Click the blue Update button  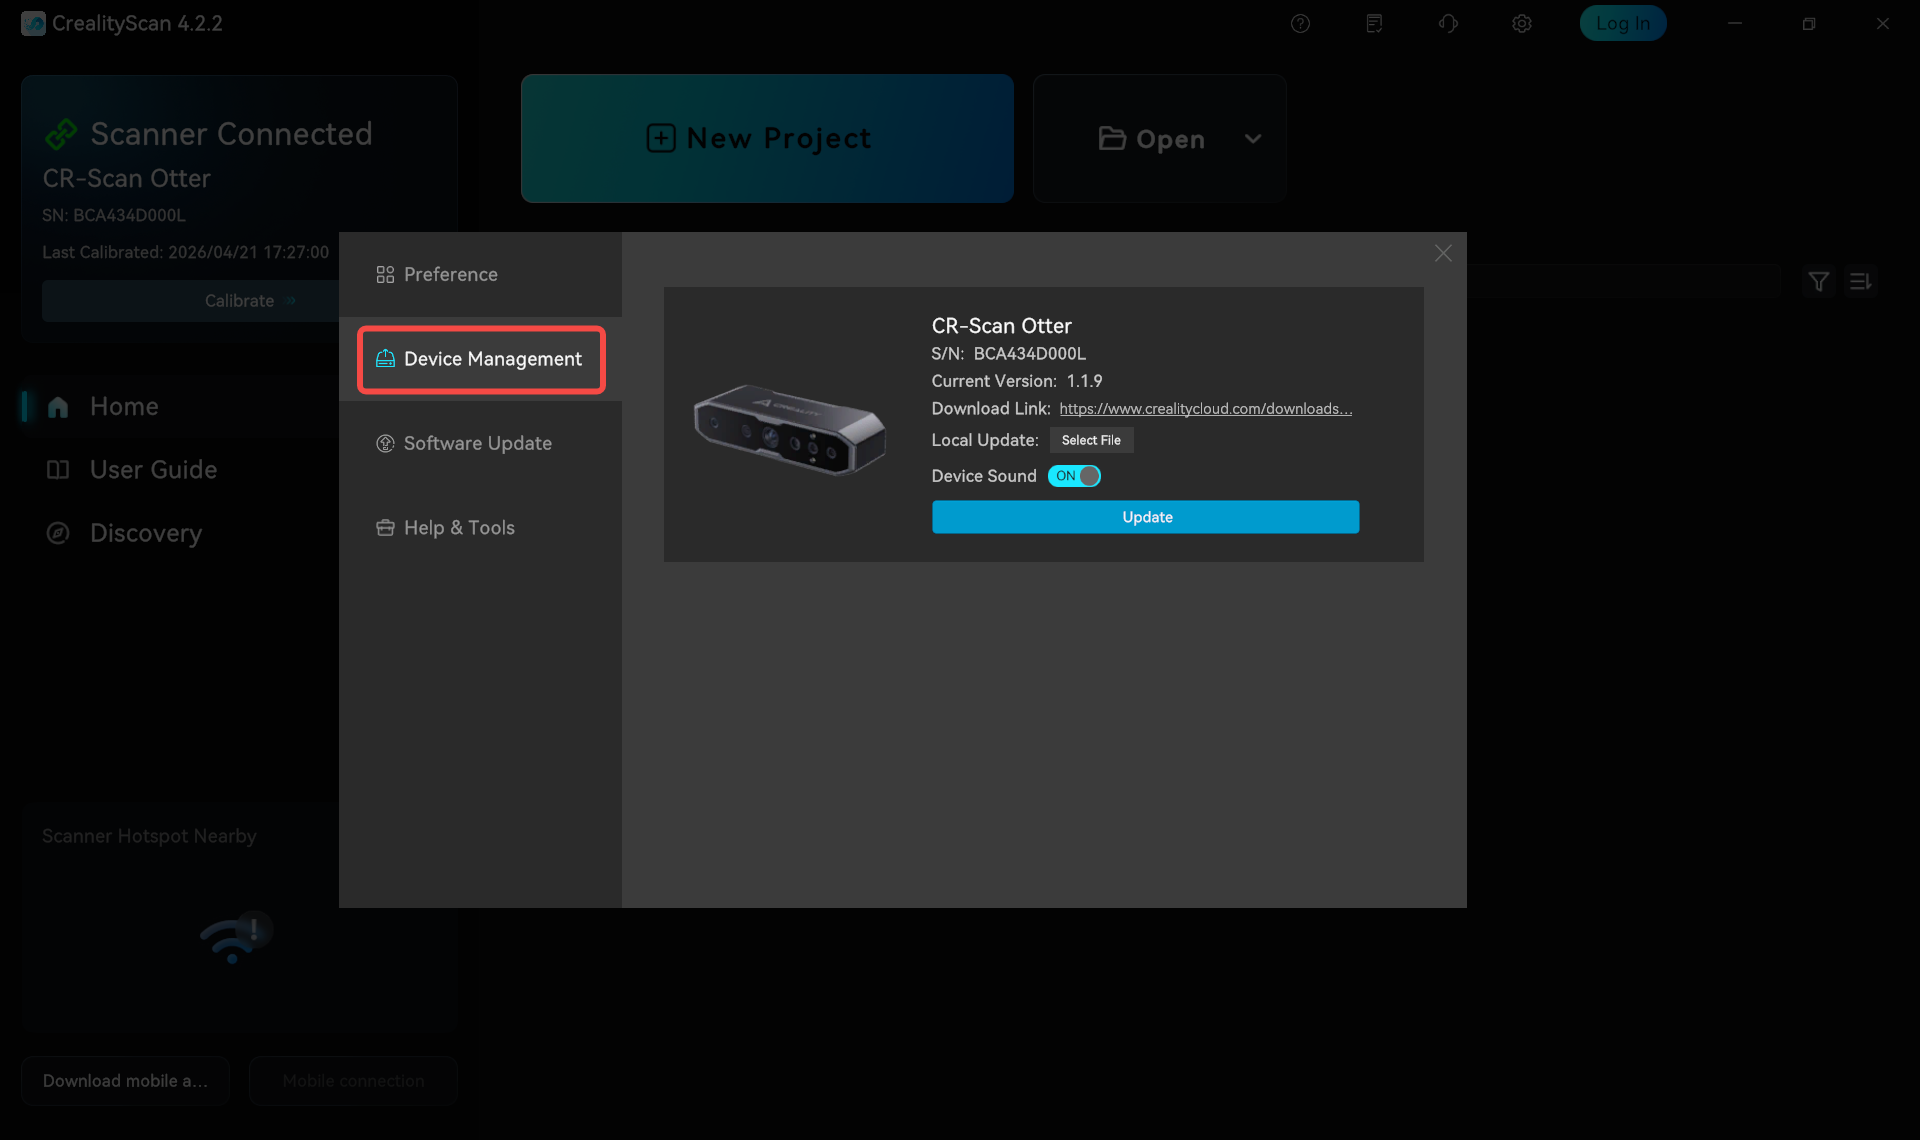tap(1145, 517)
